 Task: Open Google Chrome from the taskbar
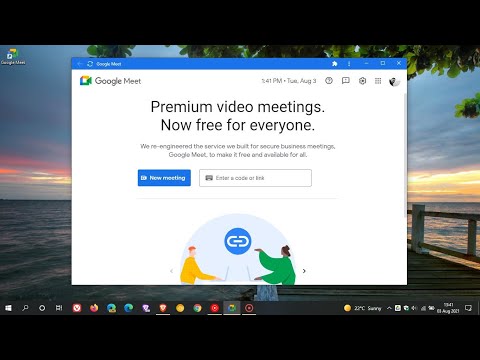(198, 308)
